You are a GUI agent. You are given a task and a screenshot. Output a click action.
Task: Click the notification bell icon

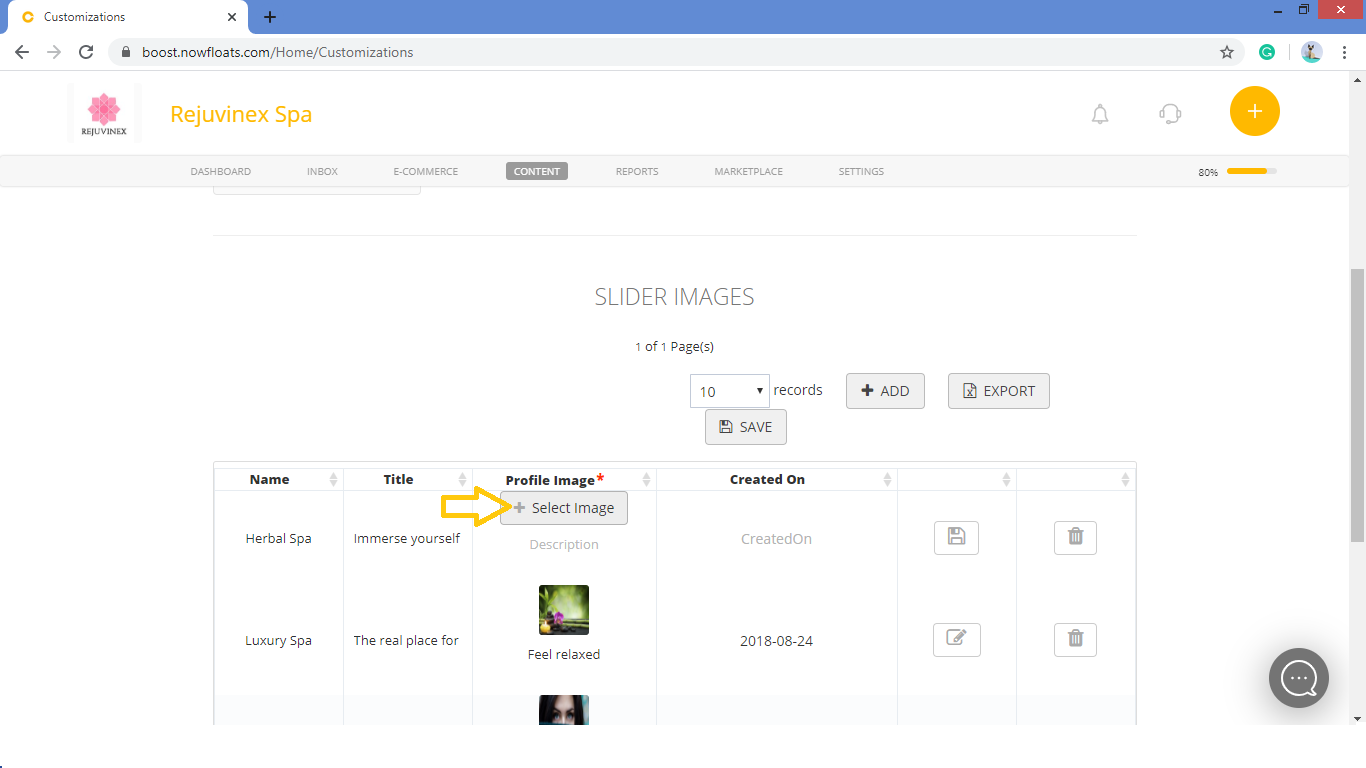1100,114
